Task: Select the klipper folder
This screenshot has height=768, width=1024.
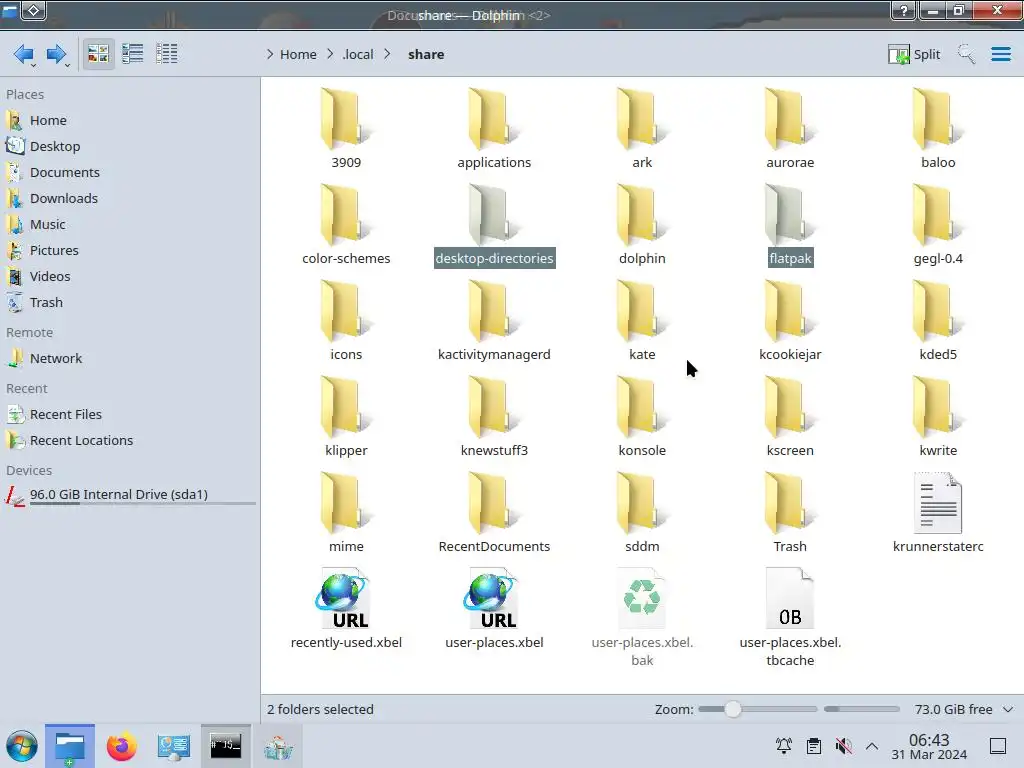Action: point(345,417)
